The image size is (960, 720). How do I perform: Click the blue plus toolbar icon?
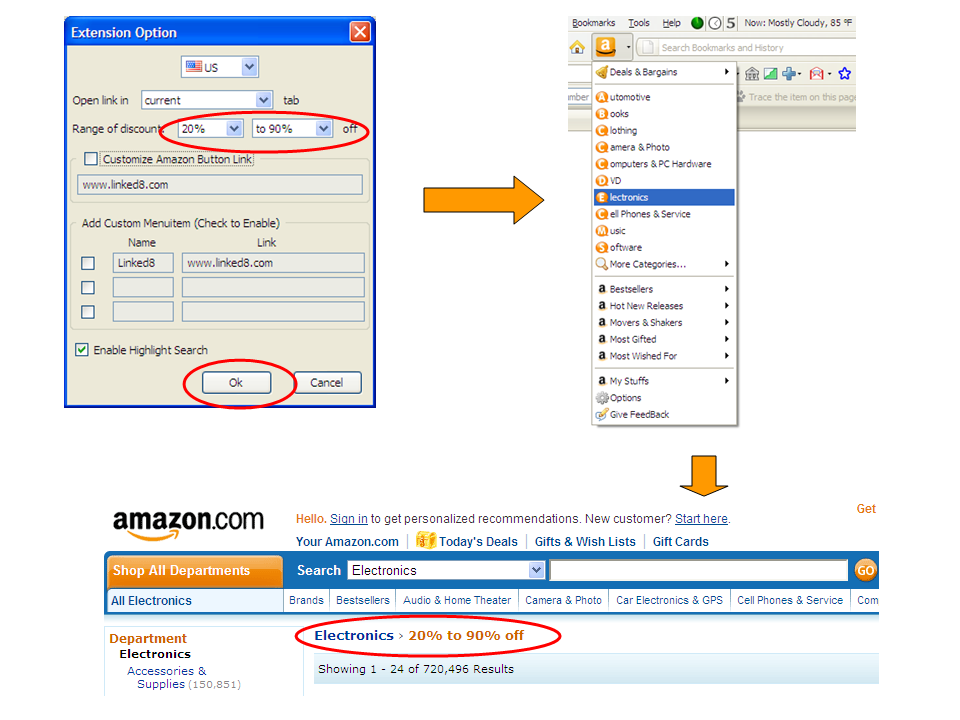[791, 74]
